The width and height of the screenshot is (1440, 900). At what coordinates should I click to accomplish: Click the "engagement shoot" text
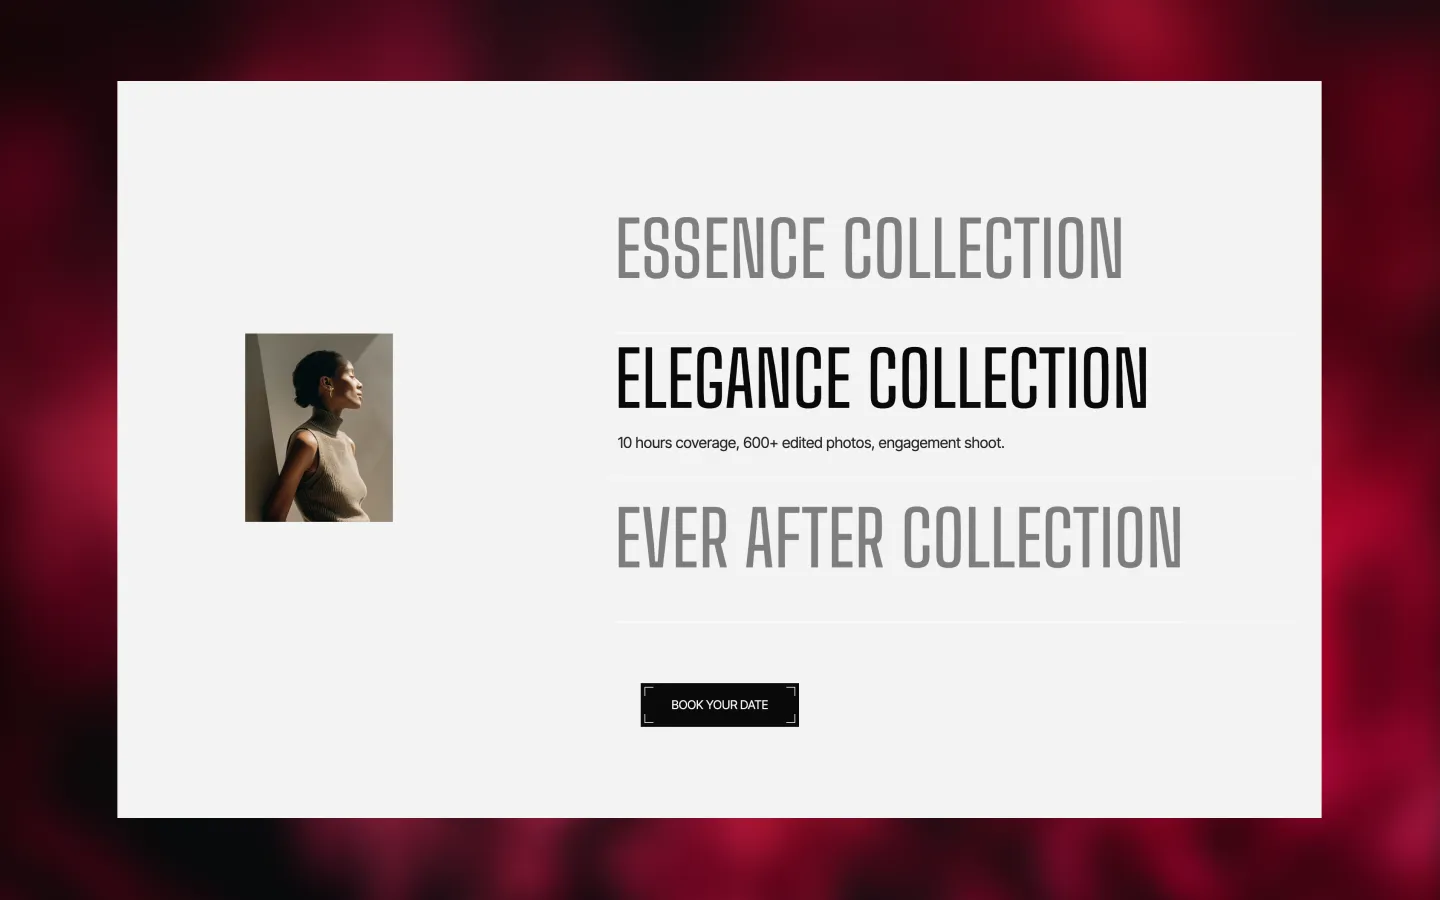click(x=941, y=443)
